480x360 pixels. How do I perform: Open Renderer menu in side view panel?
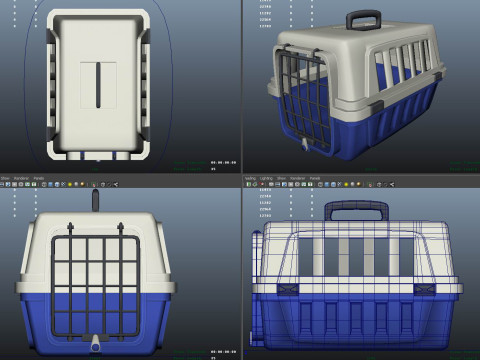298,178
